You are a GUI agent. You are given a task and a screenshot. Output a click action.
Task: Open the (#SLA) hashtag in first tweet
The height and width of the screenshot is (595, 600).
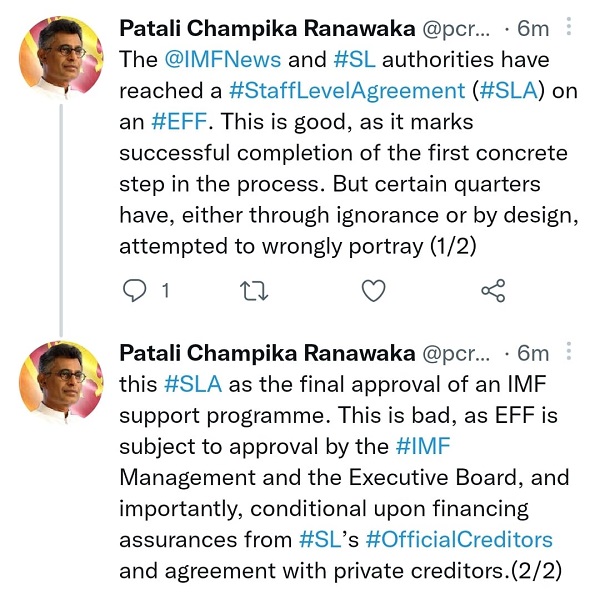508,91
